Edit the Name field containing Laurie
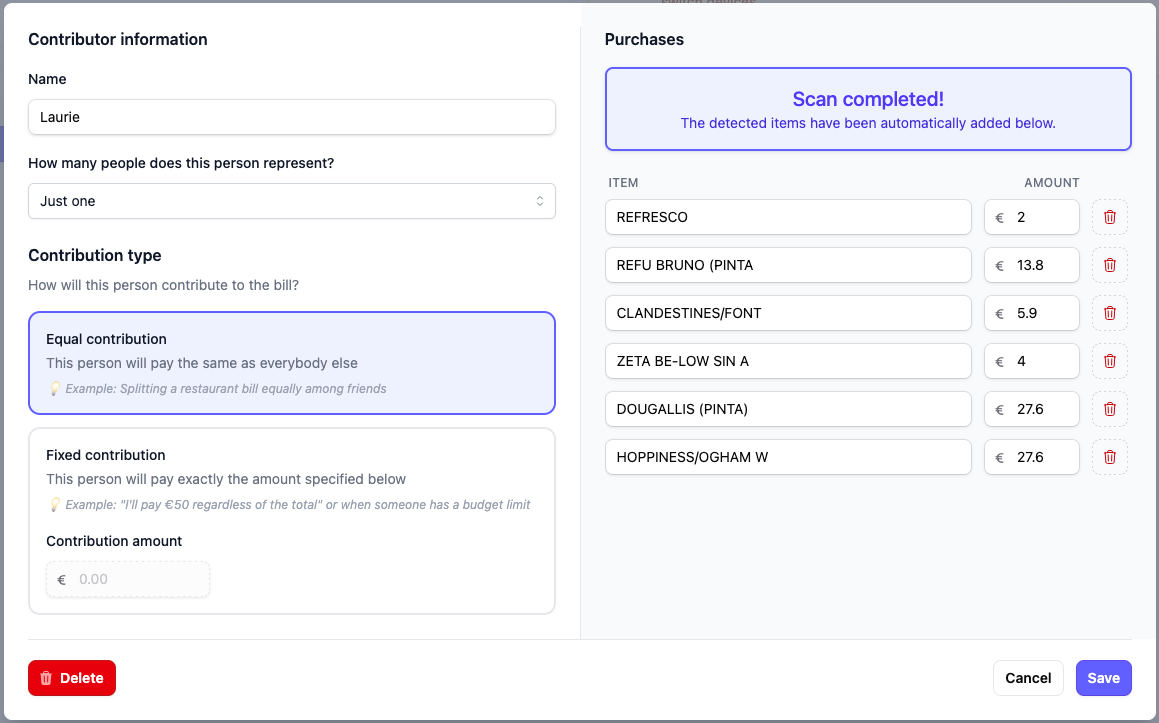The height and width of the screenshot is (723, 1159). pos(292,117)
